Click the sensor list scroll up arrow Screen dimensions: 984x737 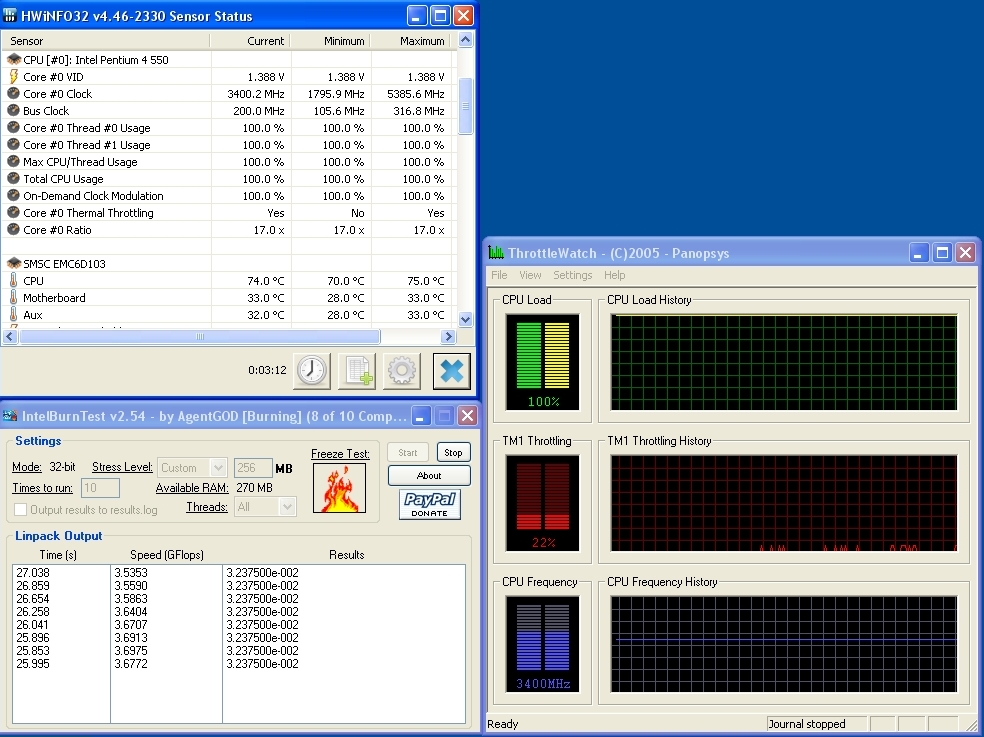point(465,40)
